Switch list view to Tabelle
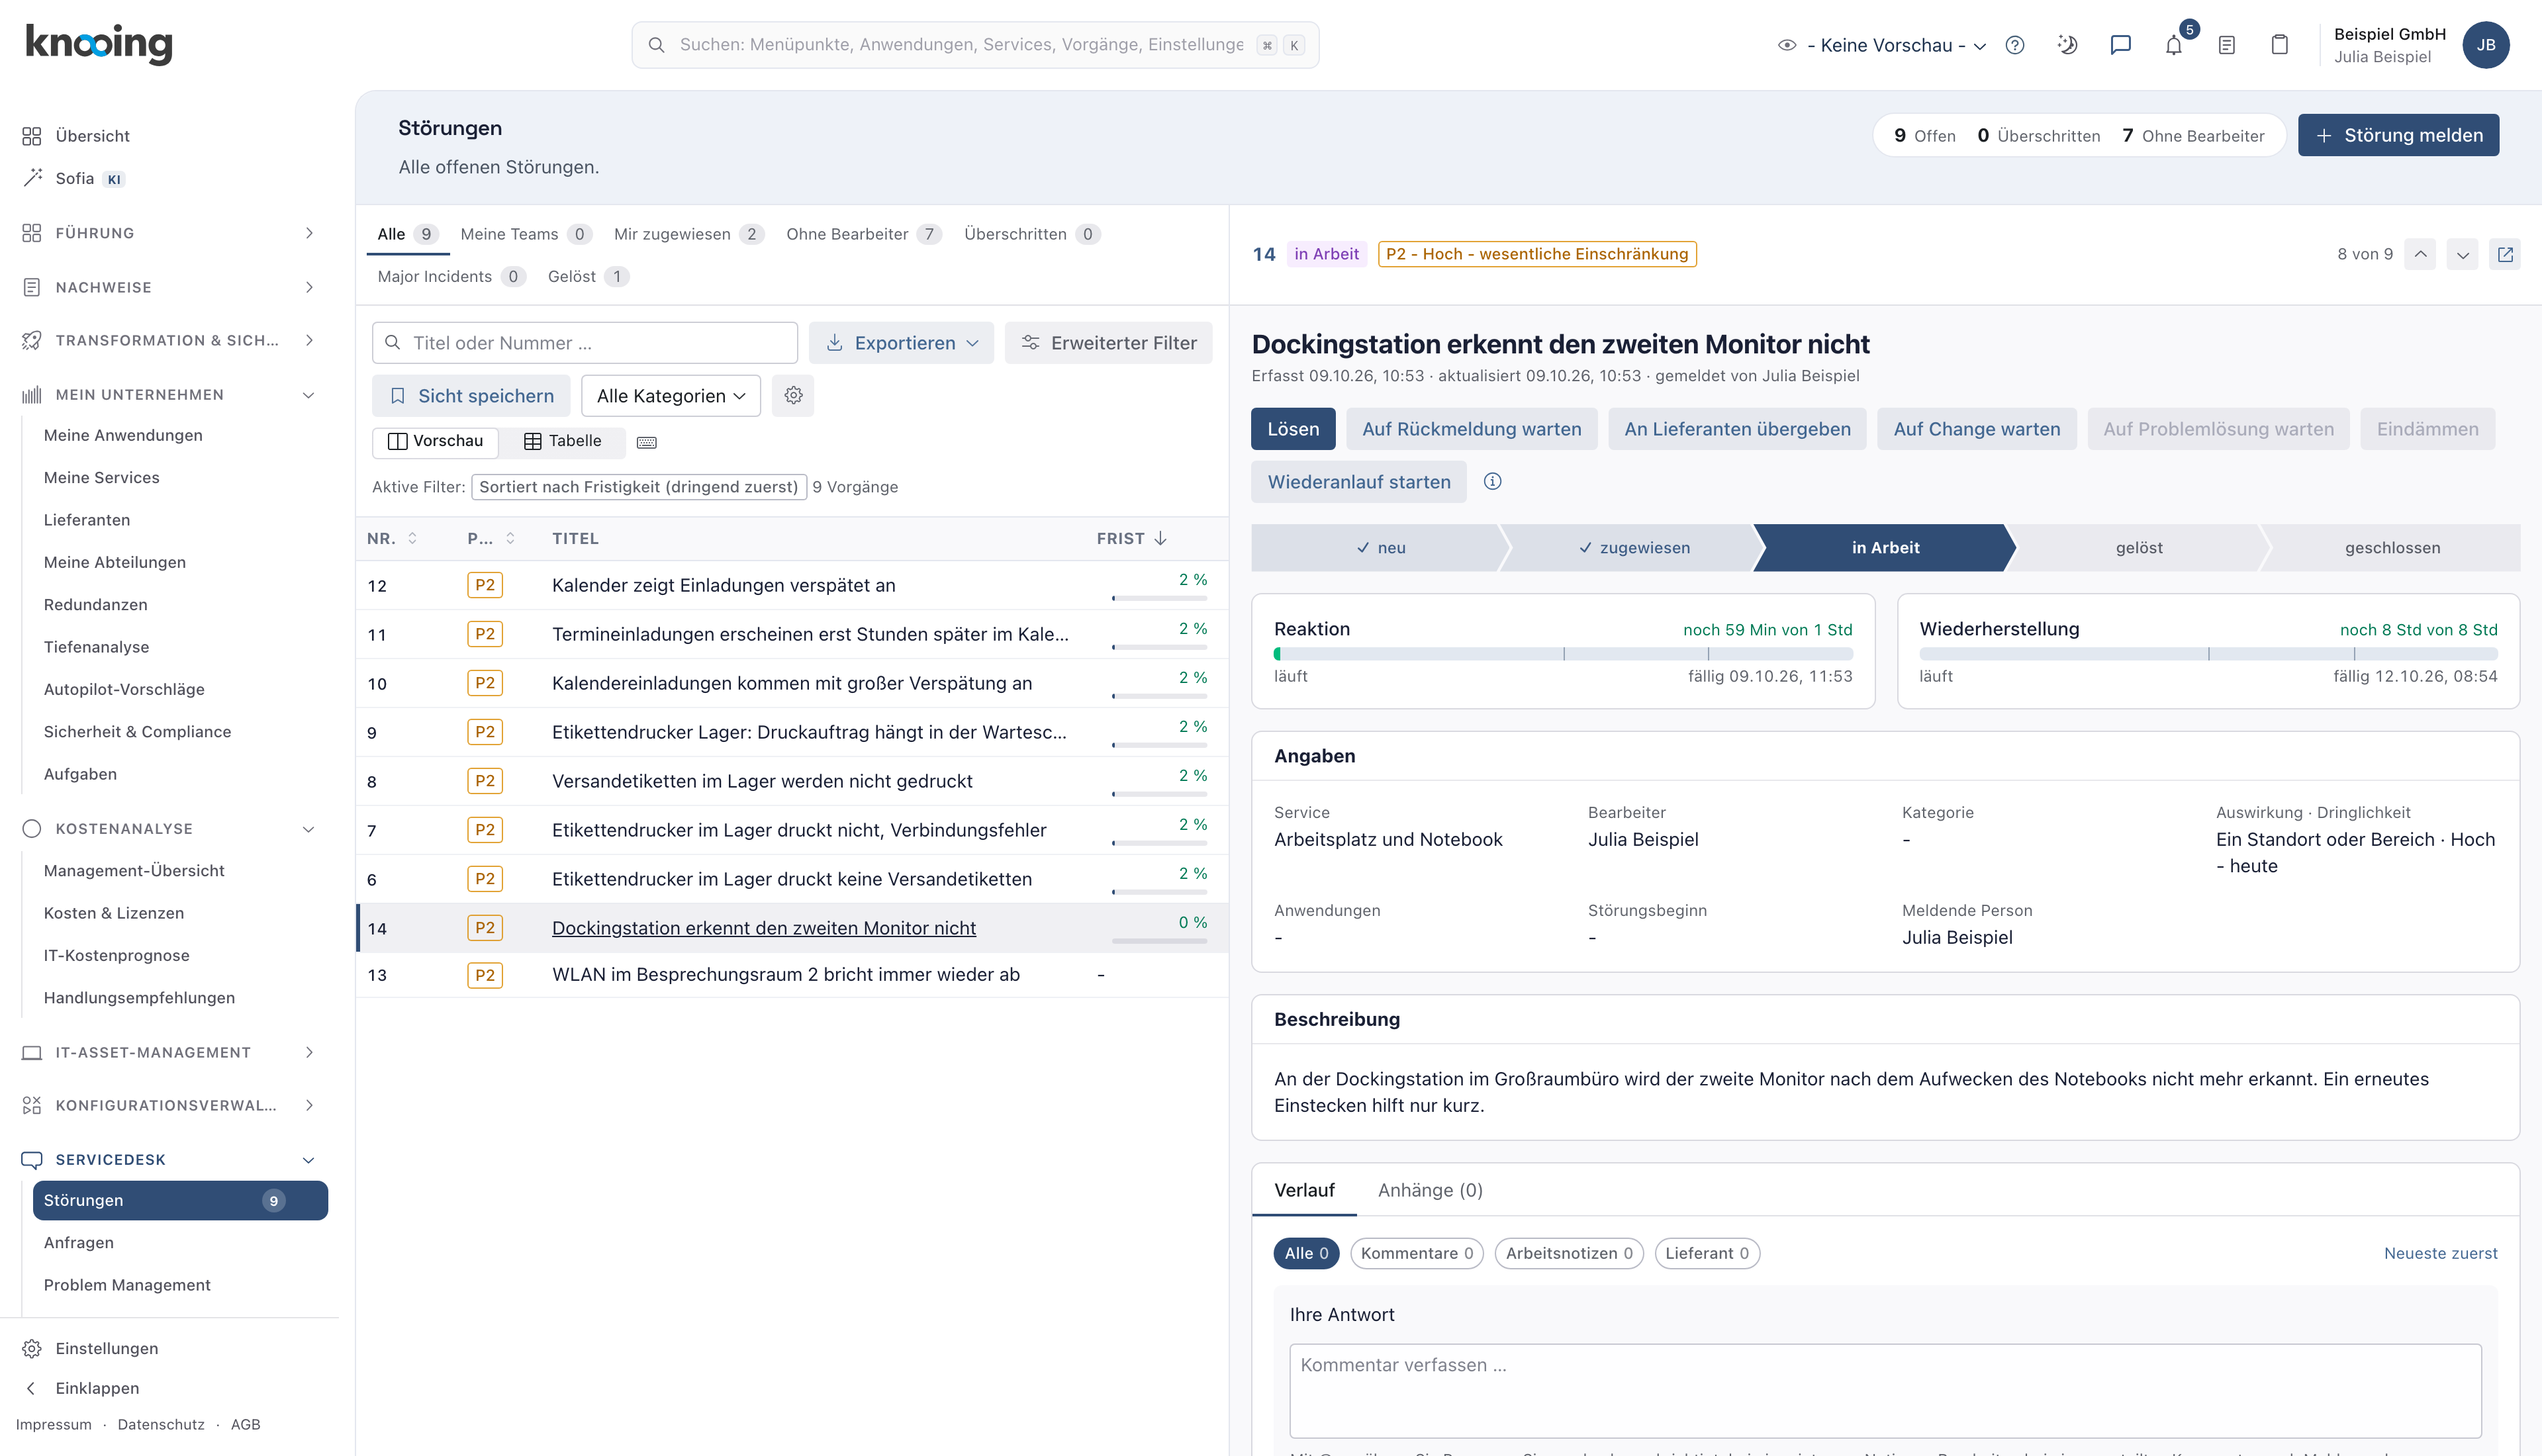Viewport: 2542px width, 1456px height. pyautogui.click(x=563, y=441)
